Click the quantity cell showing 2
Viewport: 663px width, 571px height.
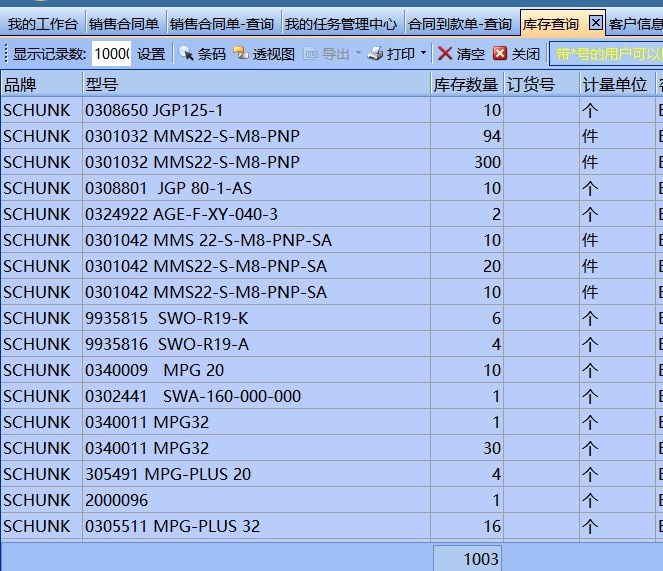tap(467, 214)
